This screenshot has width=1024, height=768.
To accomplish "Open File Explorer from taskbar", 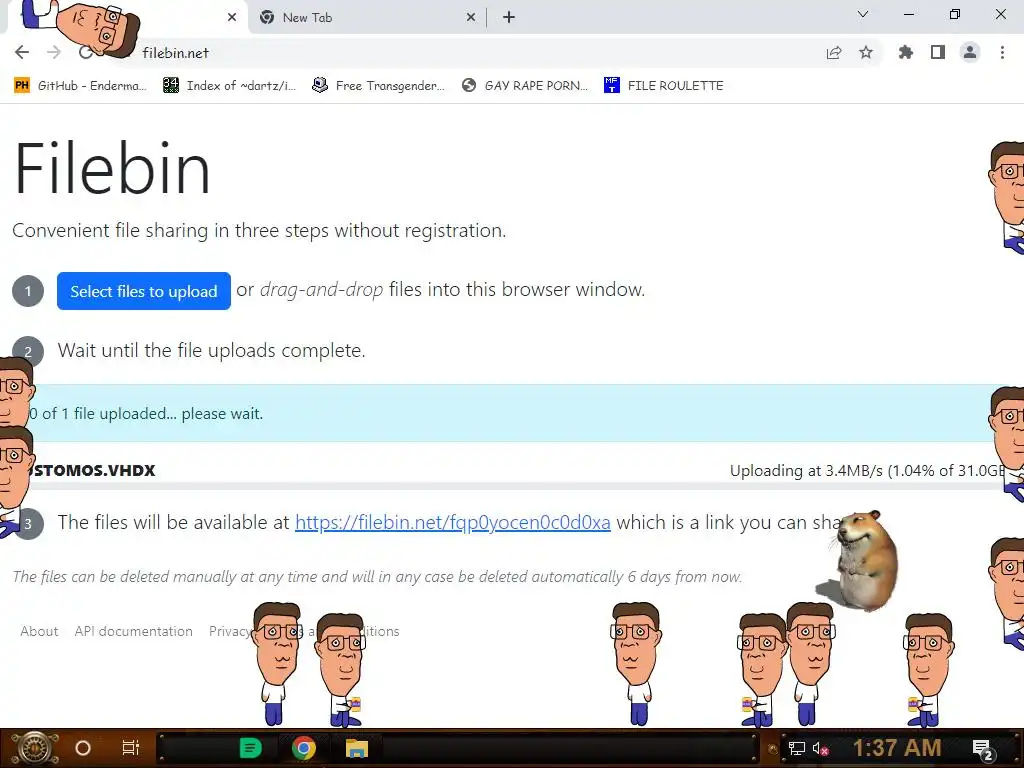I will (x=357, y=748).
